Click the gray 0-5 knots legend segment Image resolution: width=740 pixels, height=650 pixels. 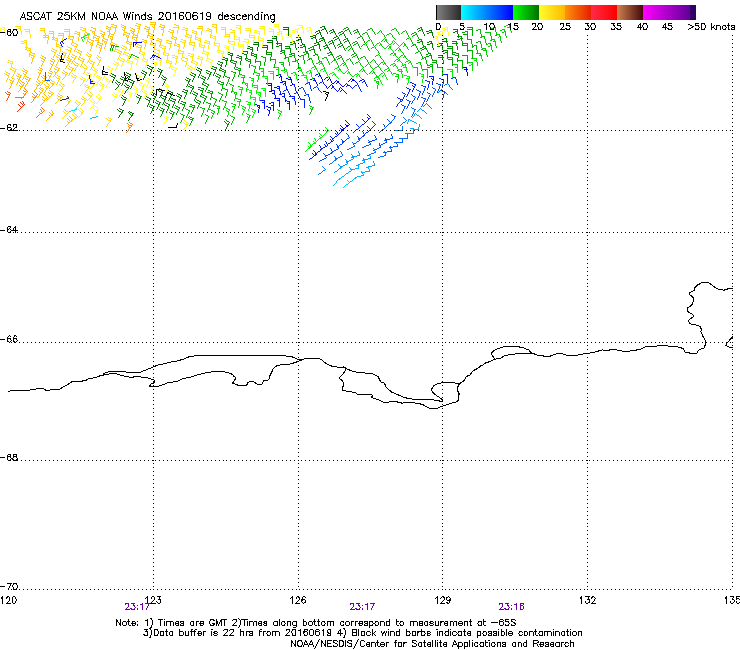448,12
